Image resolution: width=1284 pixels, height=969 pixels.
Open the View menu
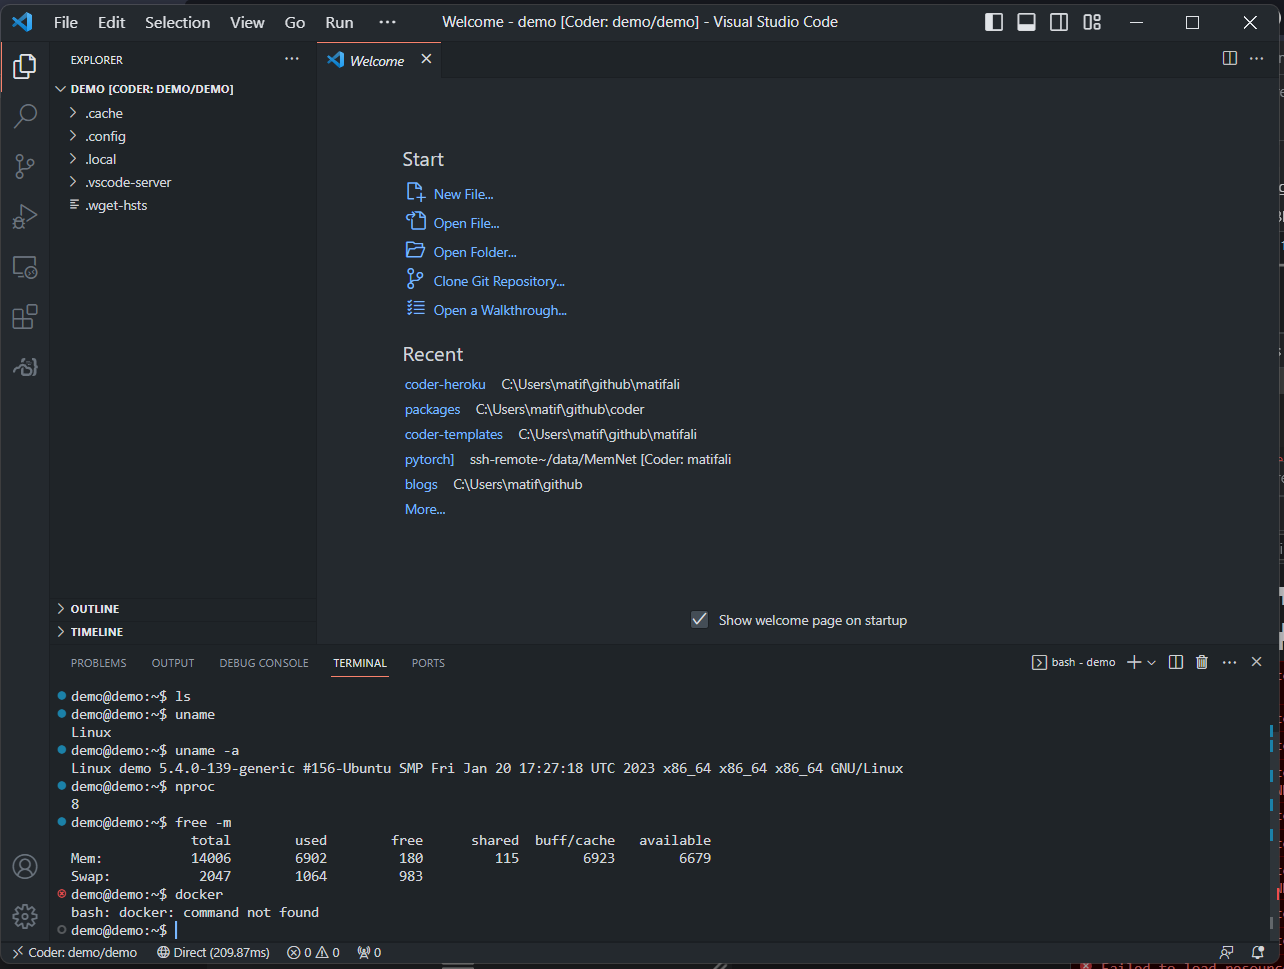click(x=247, y=22)
